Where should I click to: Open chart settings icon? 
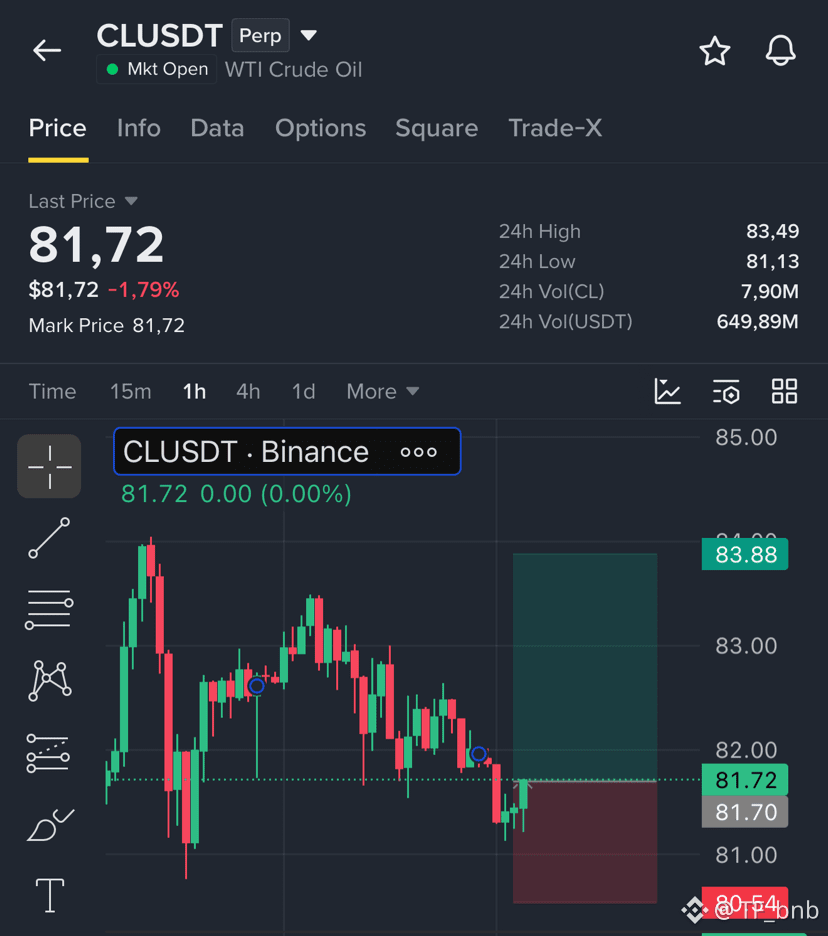(726, 392)
